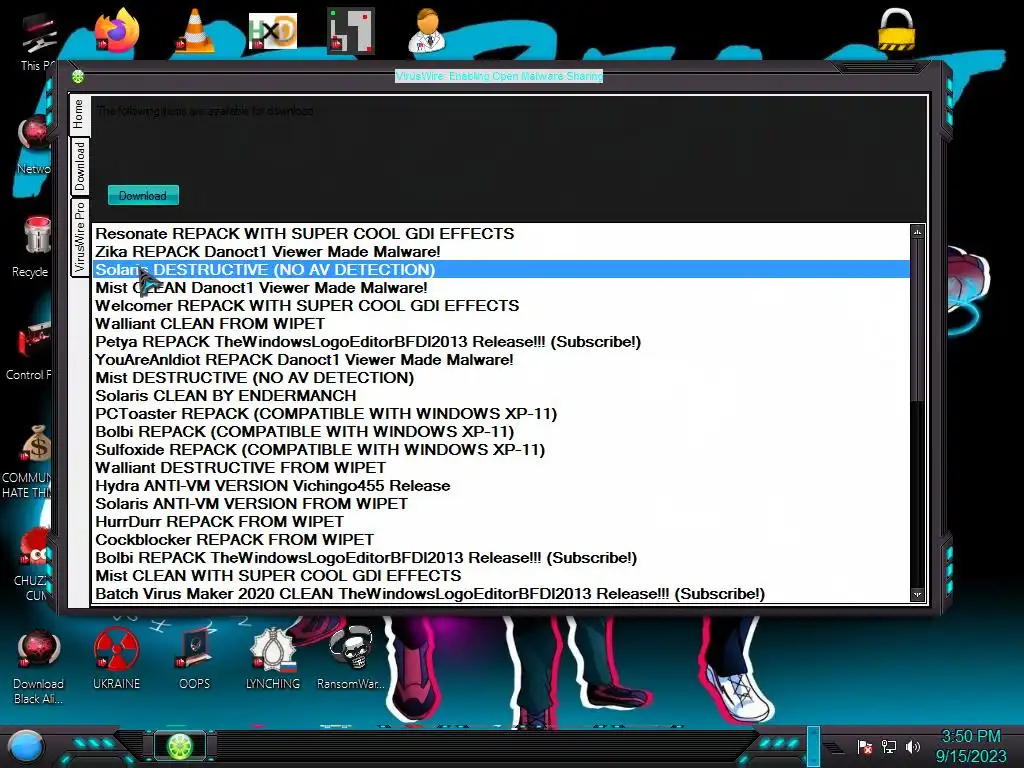This screenshot has height=768, width=1024.
Task: Open the maze-style desktop icon beside HxD
Action: (x=351, y=31)
